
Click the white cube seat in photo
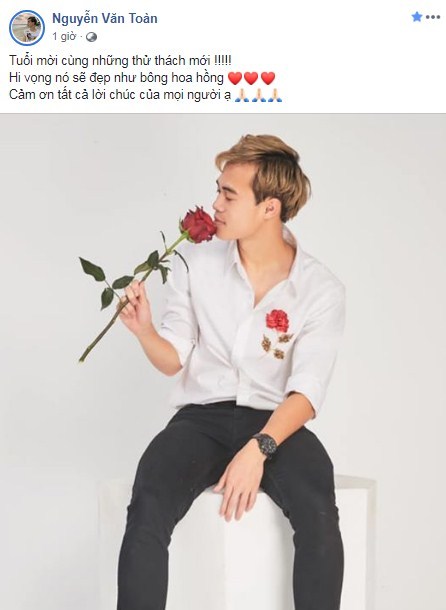pos(237,545)
